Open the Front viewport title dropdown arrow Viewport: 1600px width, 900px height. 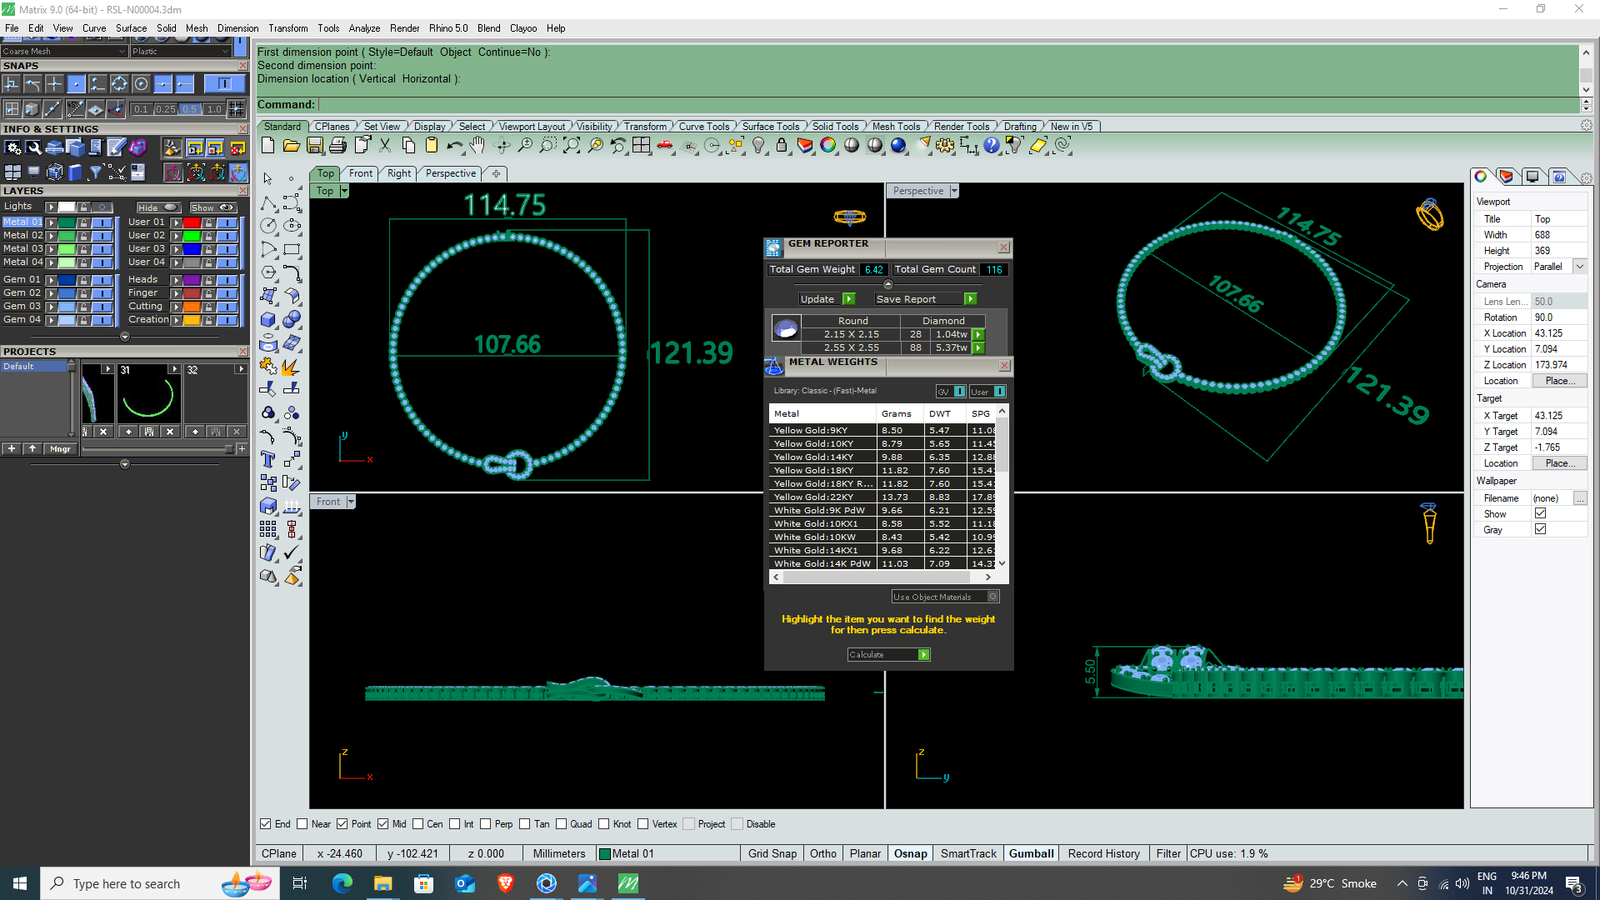(350, 502)
